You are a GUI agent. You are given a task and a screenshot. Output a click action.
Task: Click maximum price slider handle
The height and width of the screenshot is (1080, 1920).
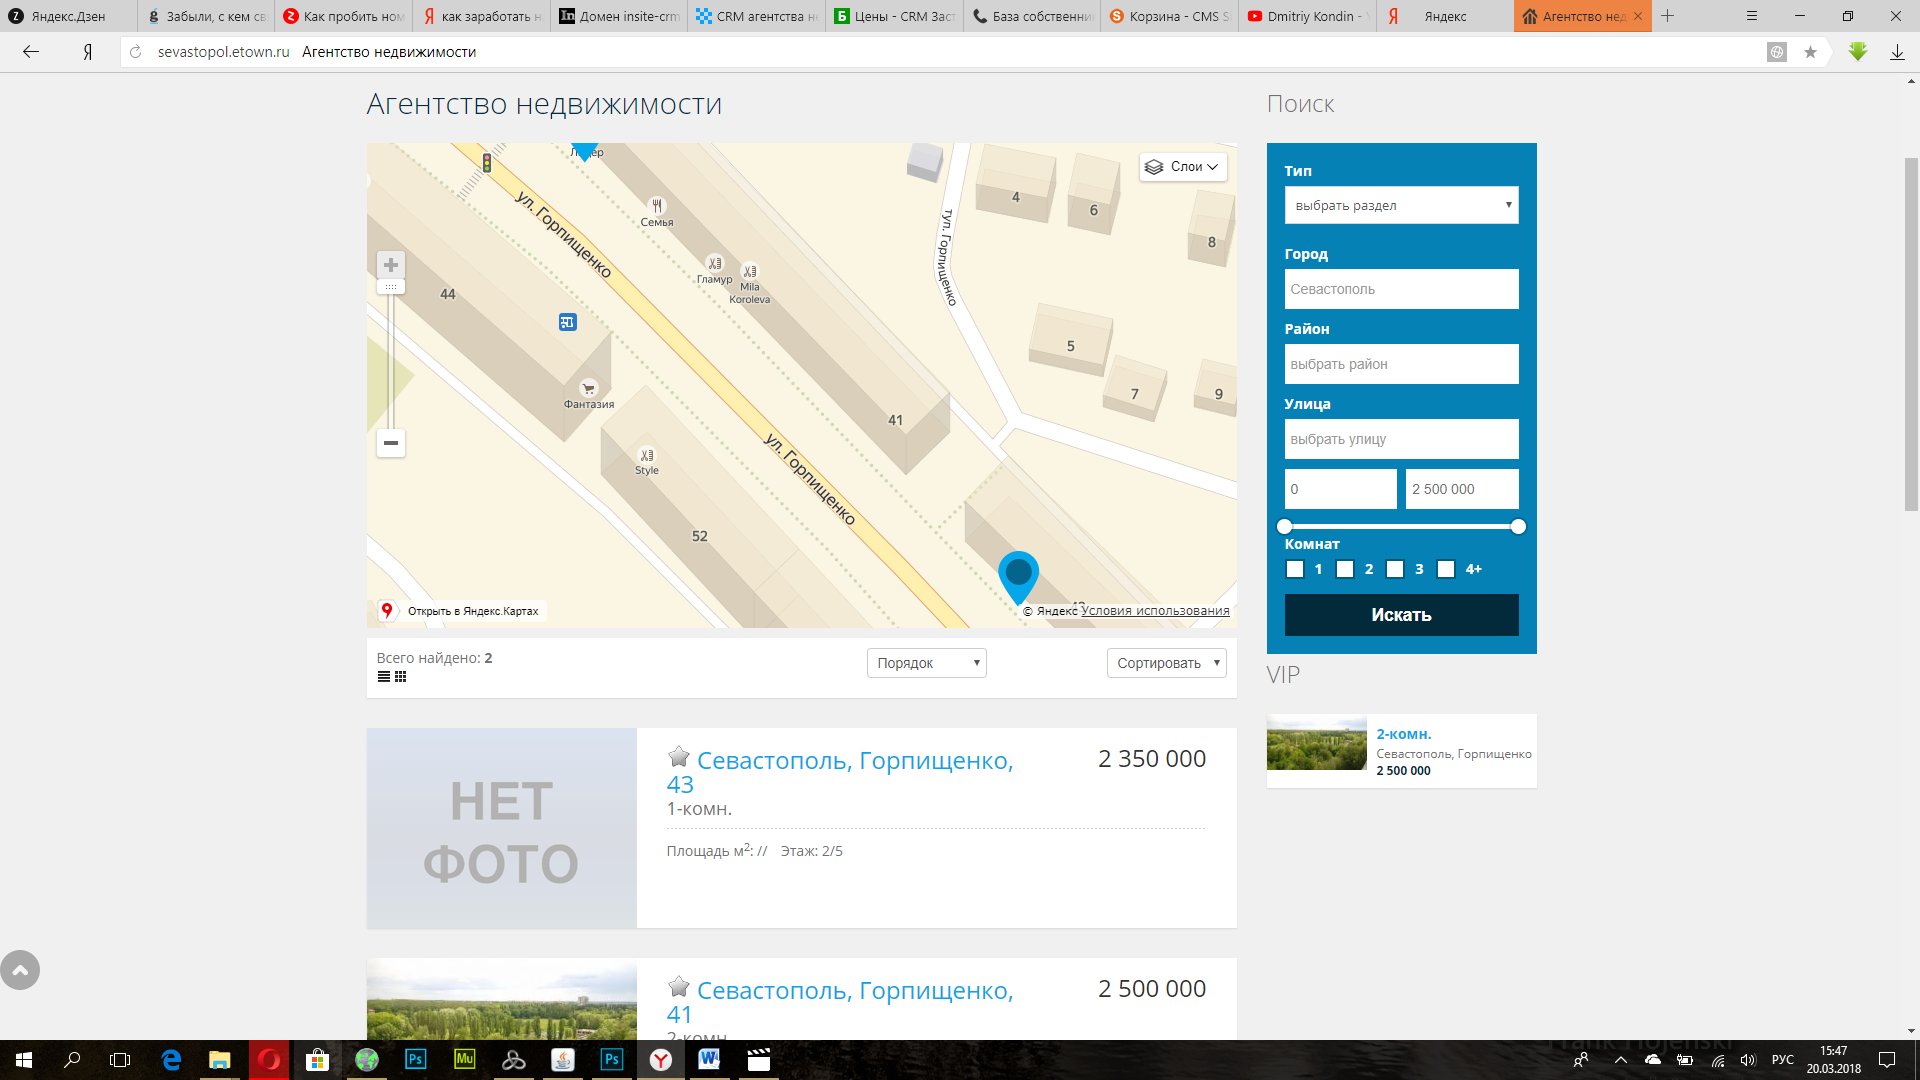[1518, 527]
